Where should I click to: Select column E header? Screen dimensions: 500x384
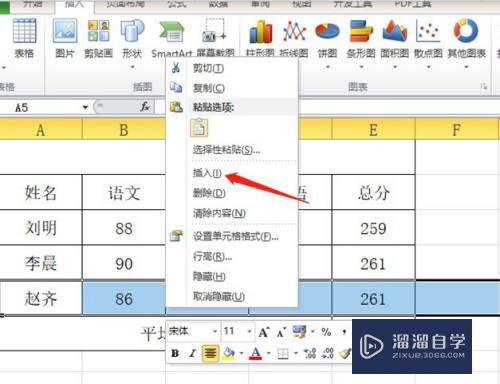pos(373,129)
